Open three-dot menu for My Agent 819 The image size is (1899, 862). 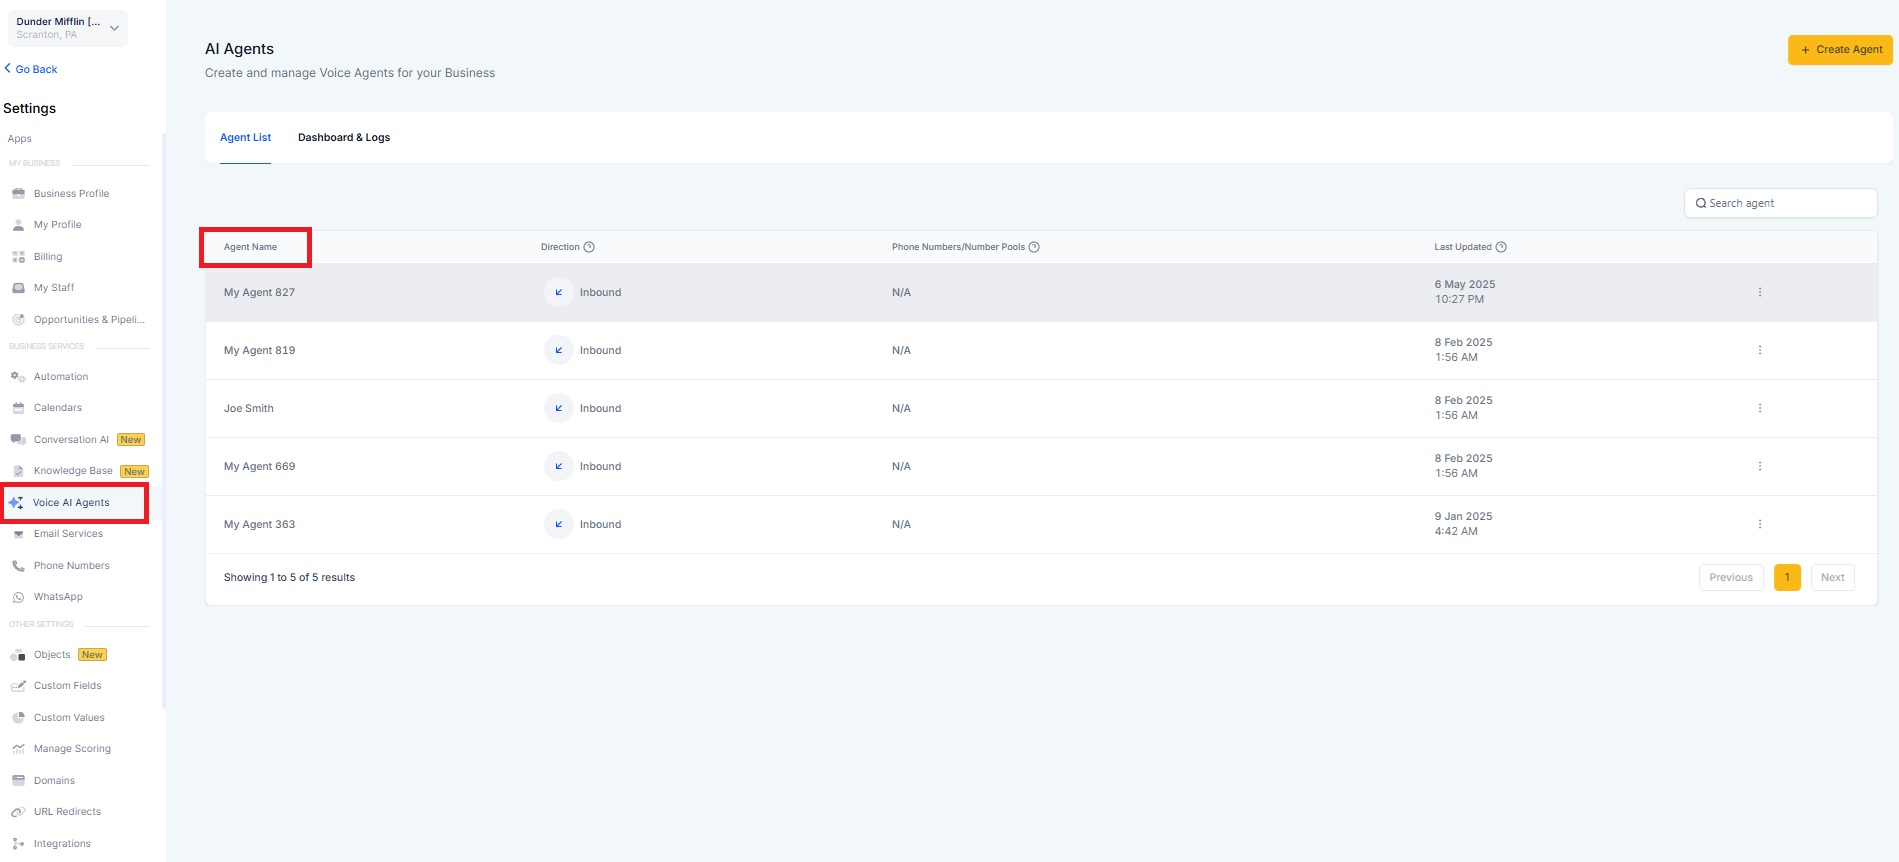(x=1760, y=351)
